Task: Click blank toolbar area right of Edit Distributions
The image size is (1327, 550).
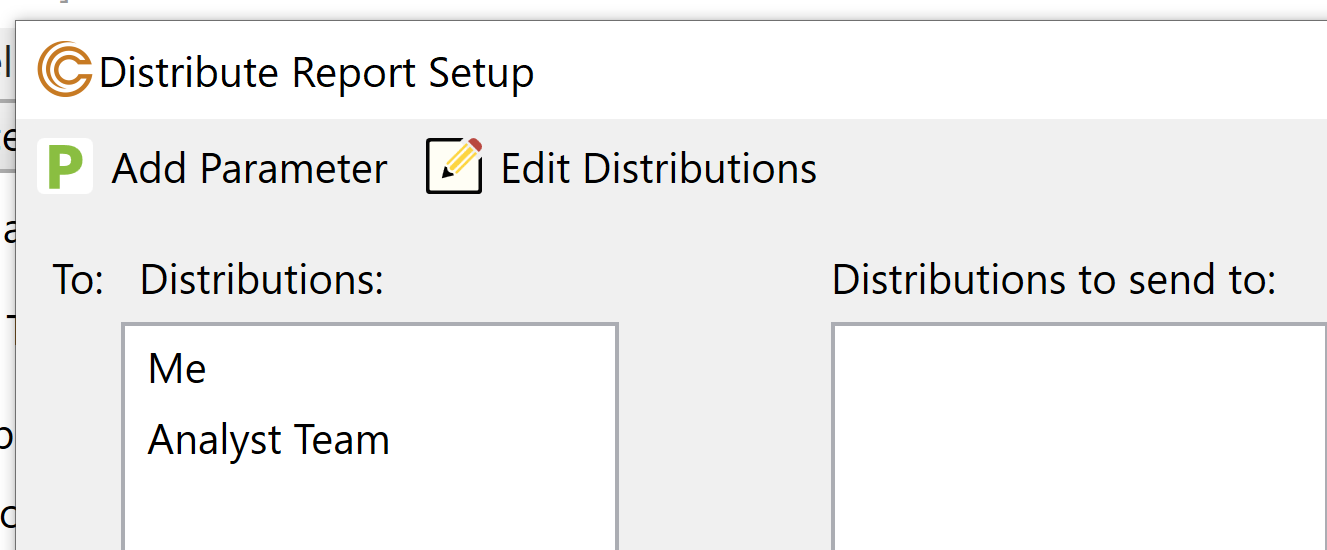Action: (1050, 167)
